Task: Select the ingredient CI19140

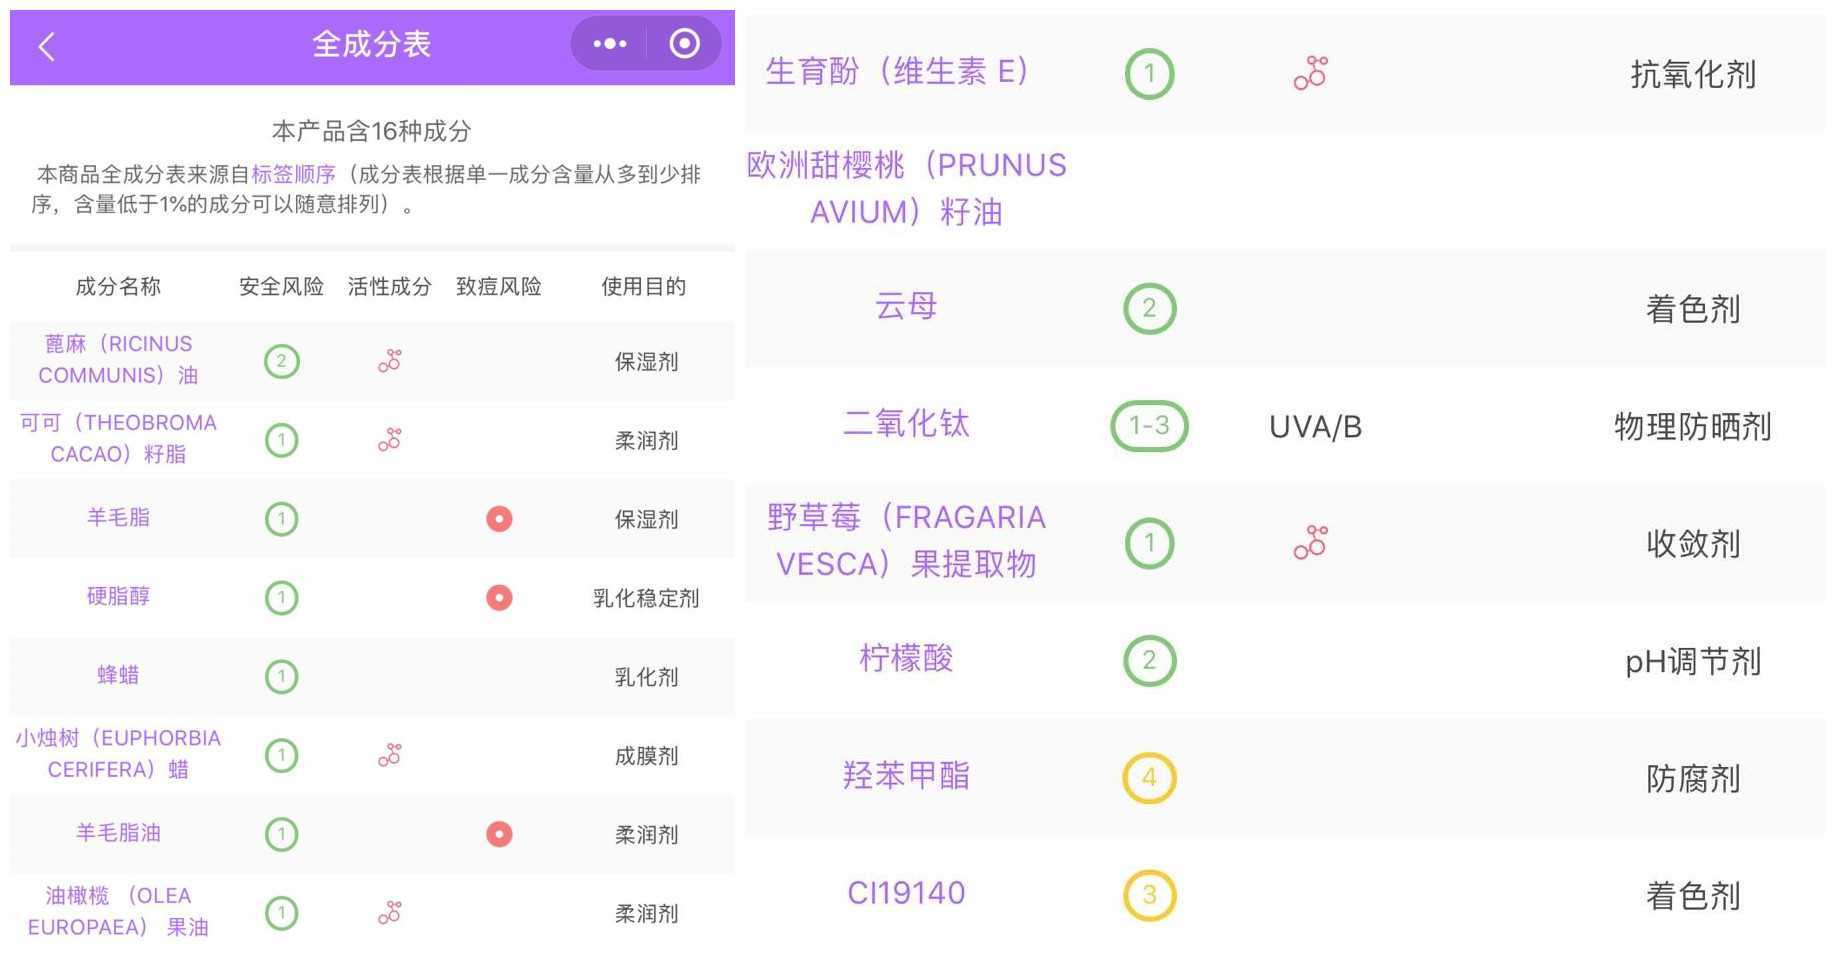Action: click(x=904, y=891)
